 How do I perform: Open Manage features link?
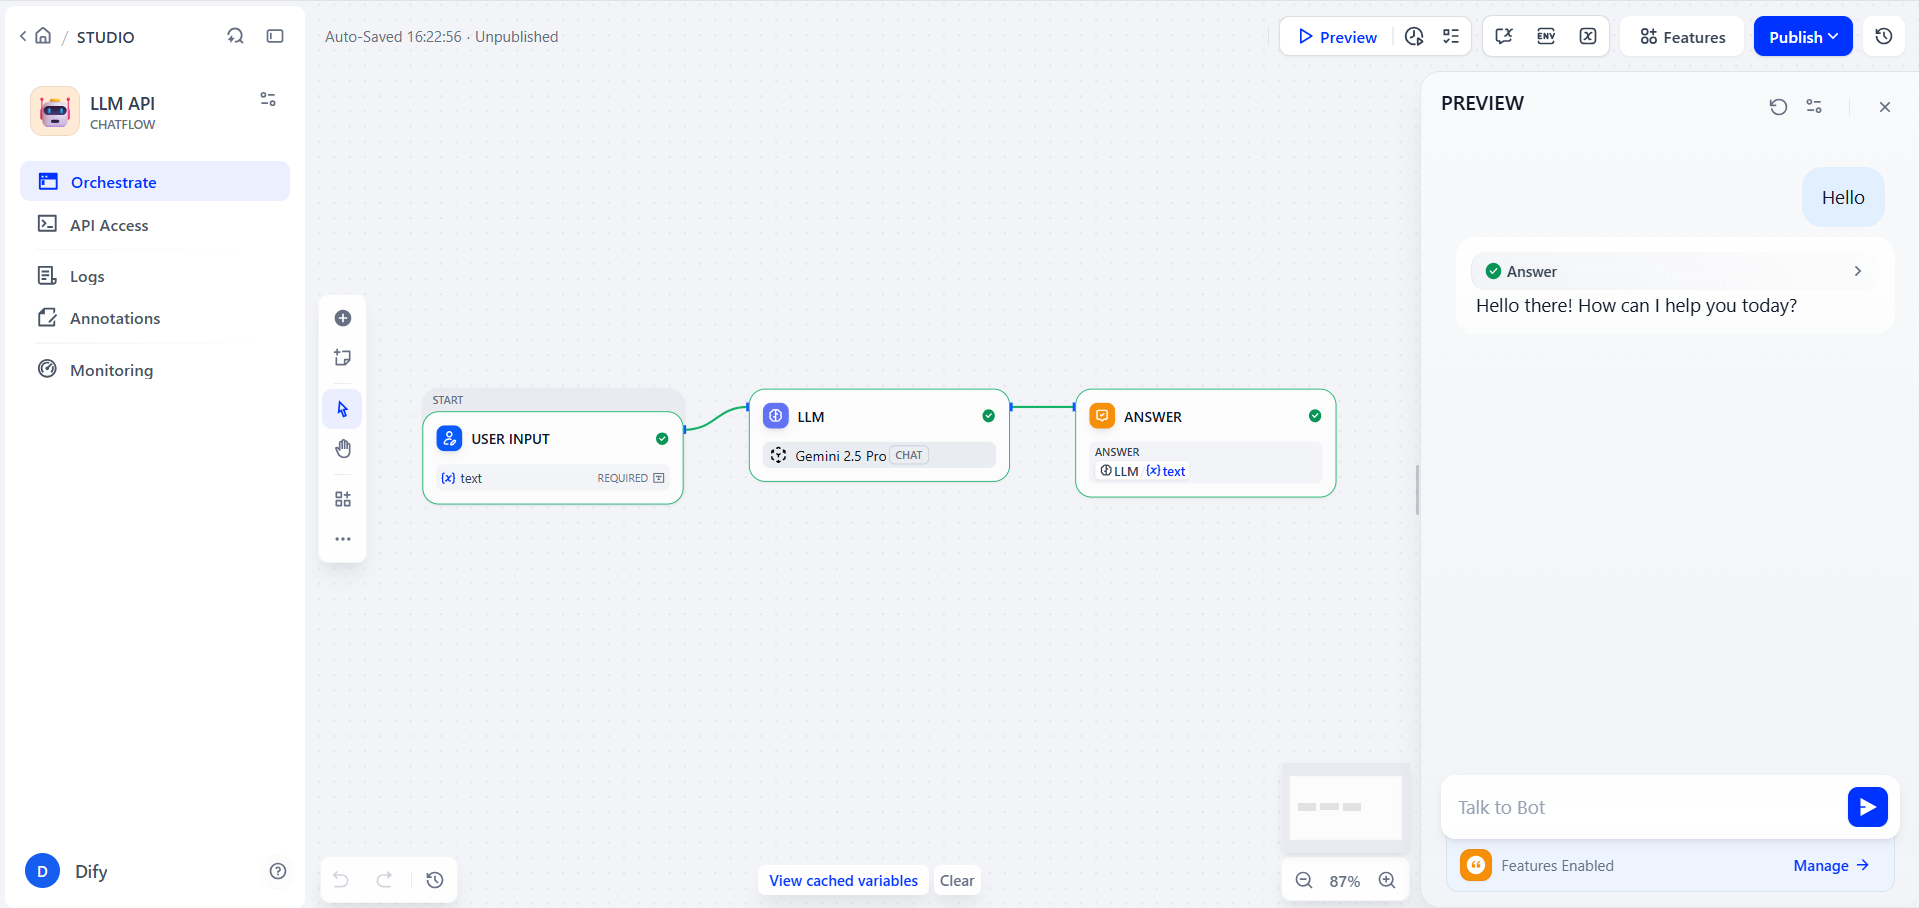(1831, 866)
